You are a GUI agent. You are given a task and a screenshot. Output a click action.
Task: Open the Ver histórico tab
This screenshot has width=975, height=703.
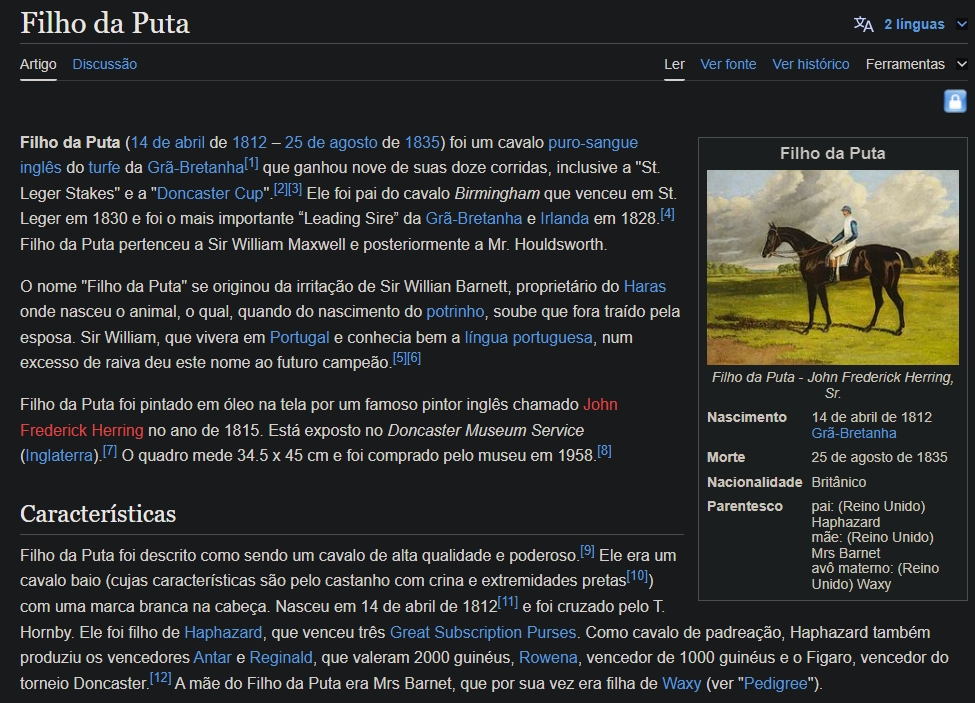click(x=811, y=64)
